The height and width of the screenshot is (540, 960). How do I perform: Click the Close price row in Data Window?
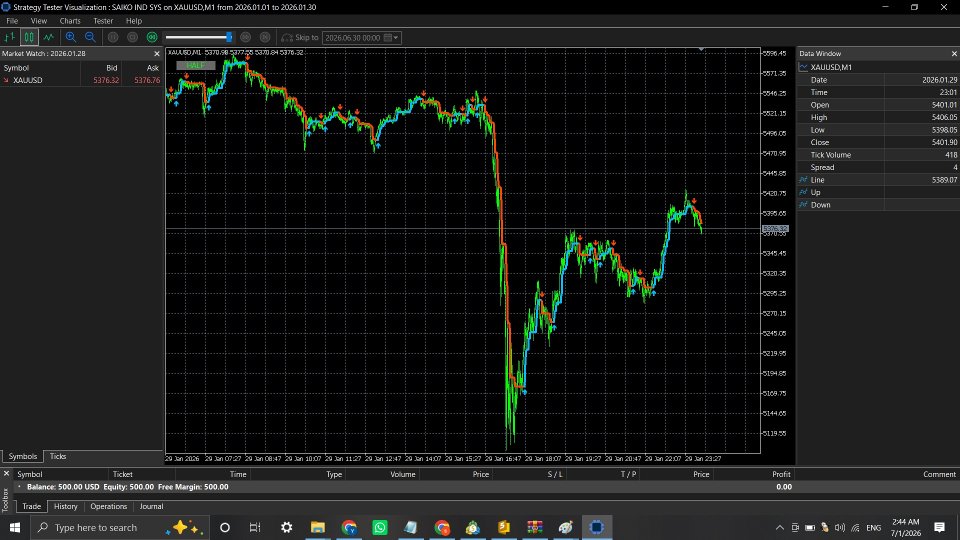[878, 142]
